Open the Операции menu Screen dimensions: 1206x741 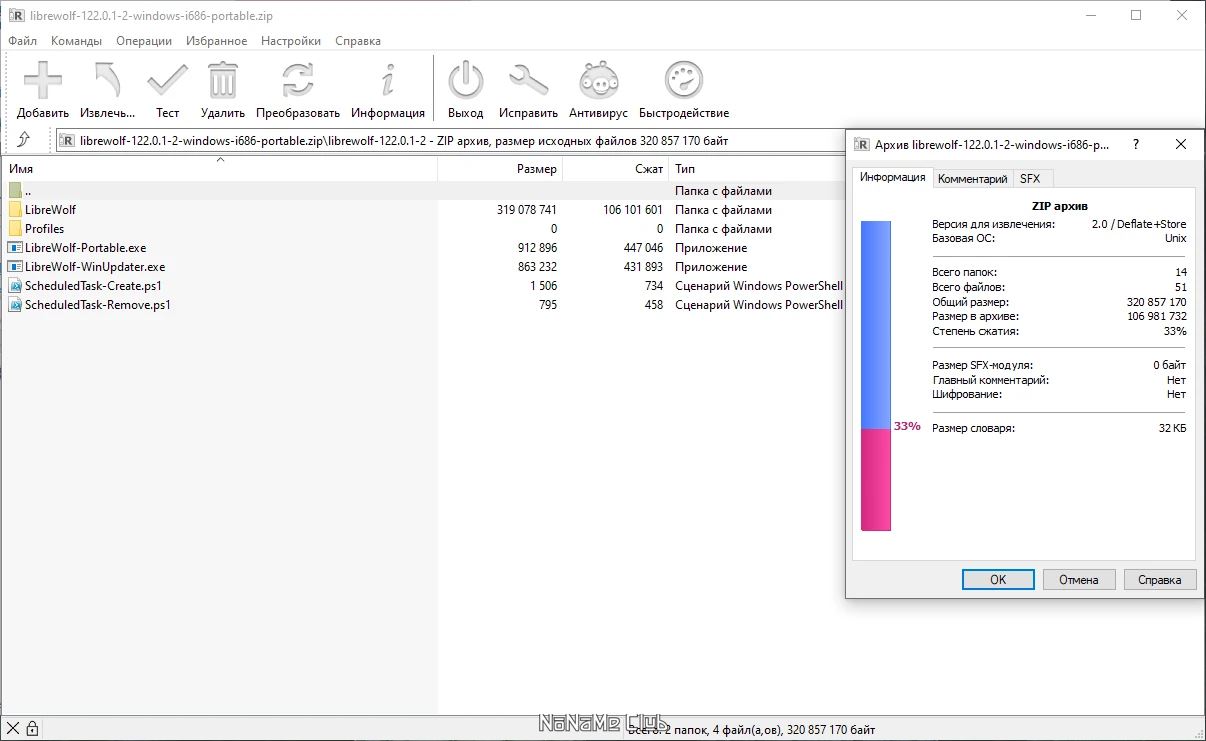(x=143, y=41)
